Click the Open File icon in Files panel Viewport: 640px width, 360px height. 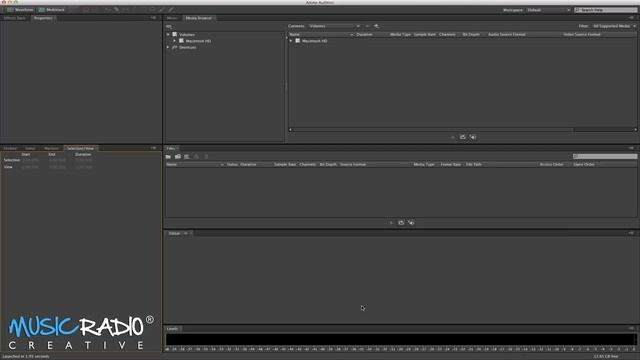coord(168,157)
